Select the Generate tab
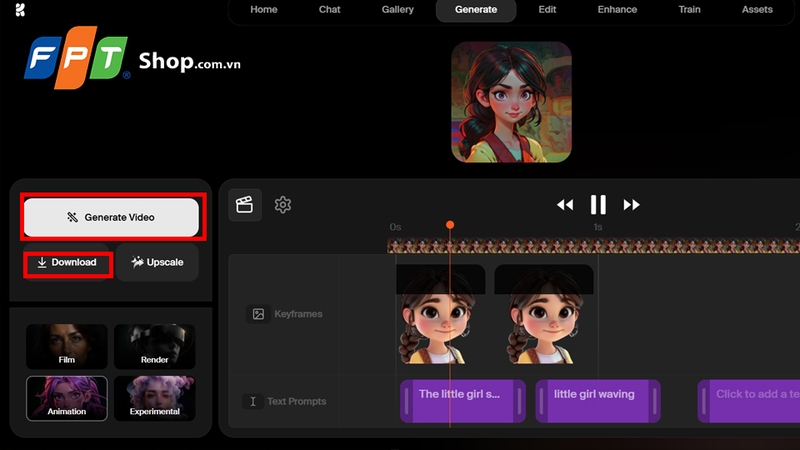This screenshot has width=800, height=450. pyautogui.click(x=476, y=10)
